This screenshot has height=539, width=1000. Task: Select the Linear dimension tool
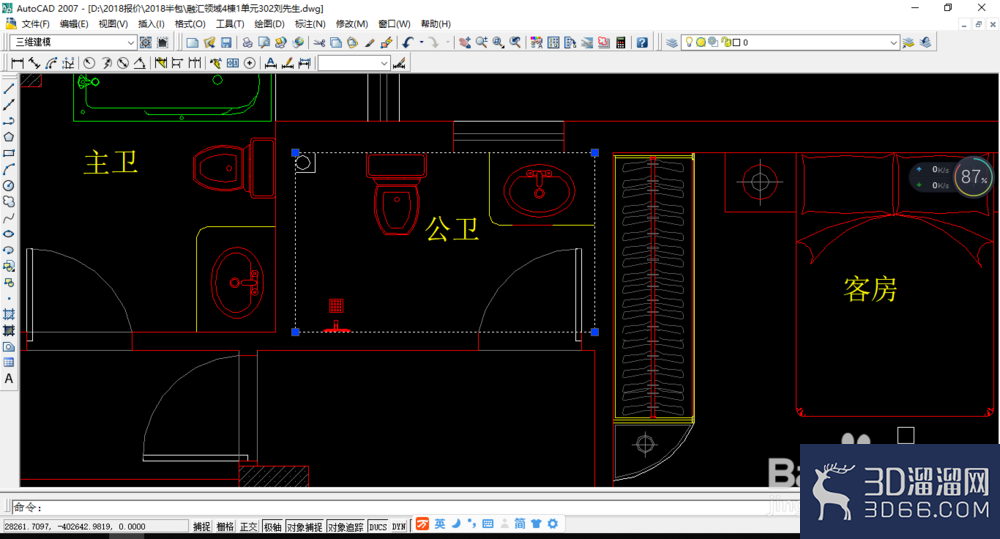(x=17, y=63)
